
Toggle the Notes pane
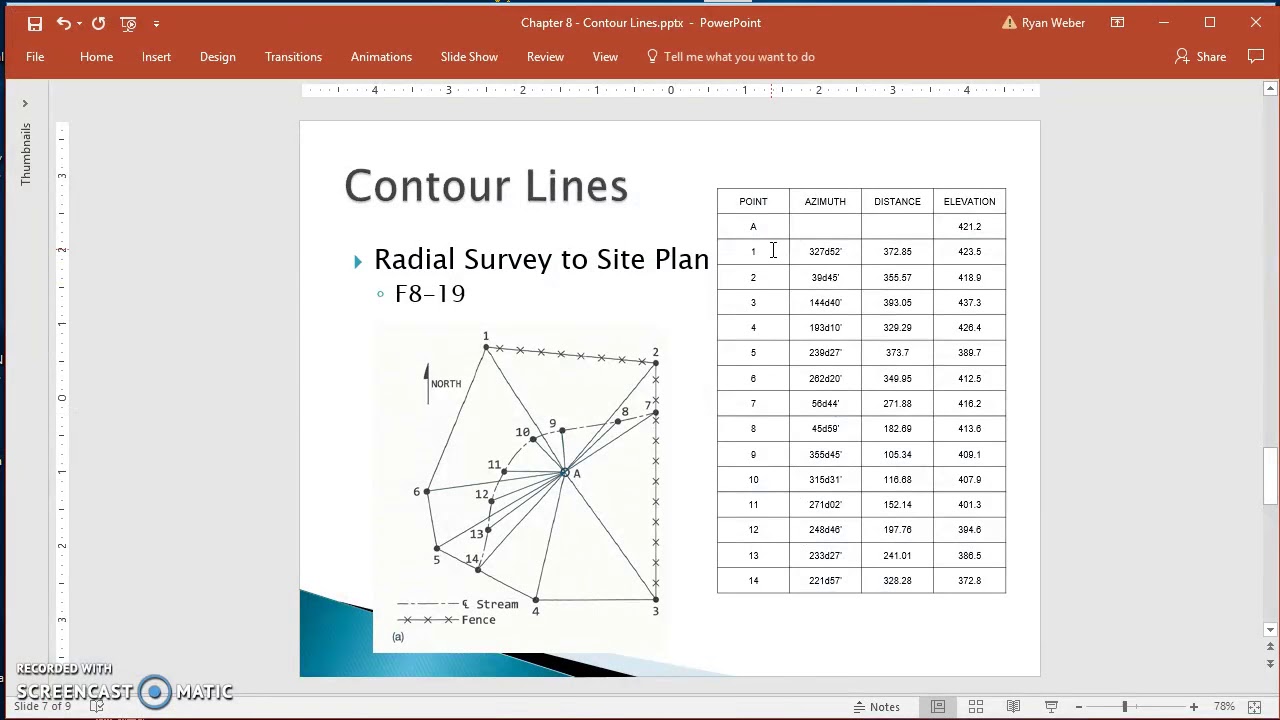(877, 707)
